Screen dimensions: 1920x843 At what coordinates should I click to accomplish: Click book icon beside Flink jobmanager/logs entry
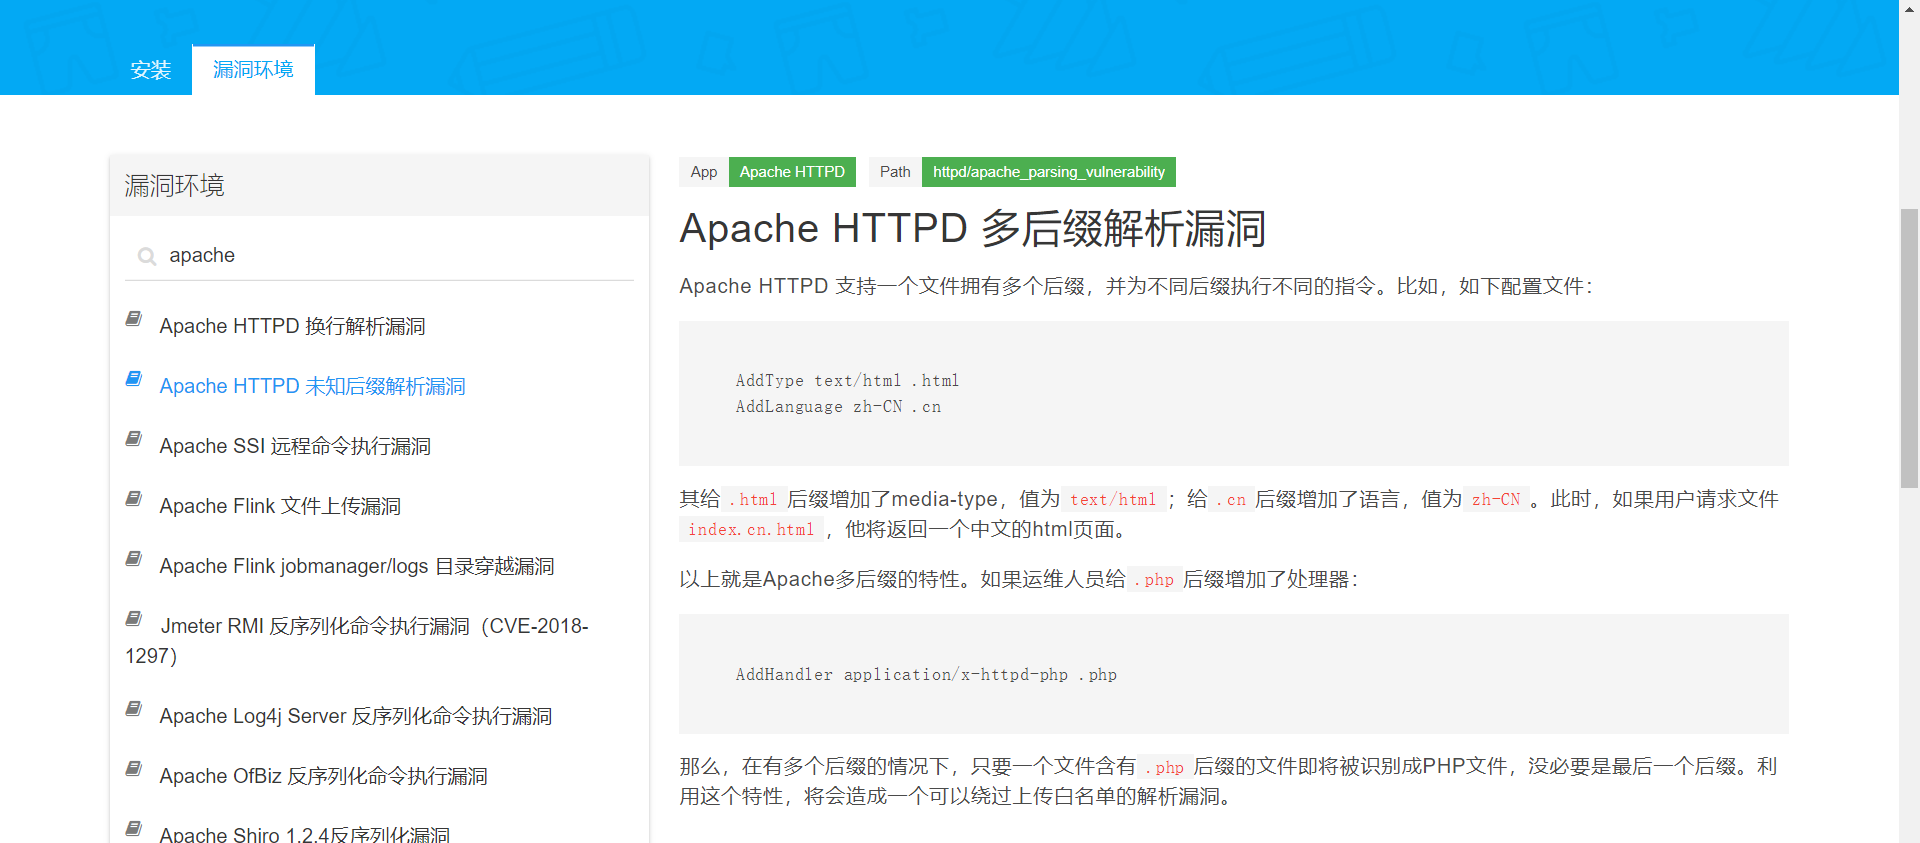click(133, 559)
